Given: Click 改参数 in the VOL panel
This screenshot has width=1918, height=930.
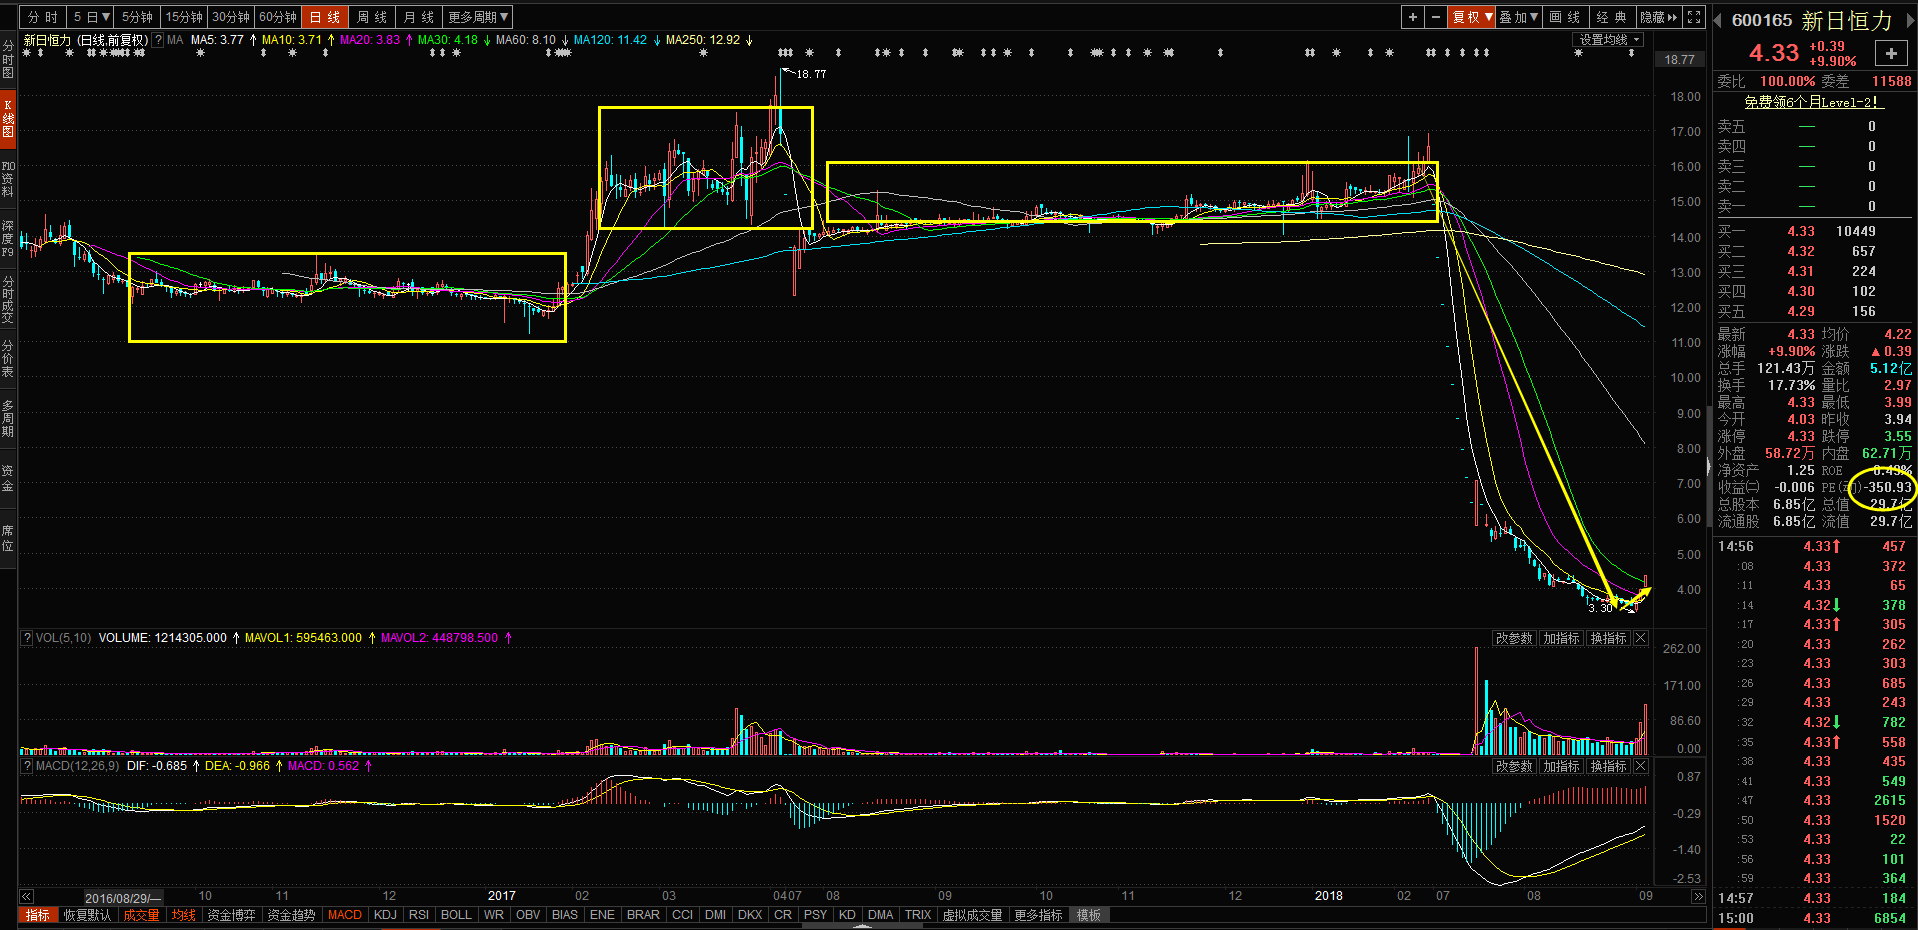Looking at the screenshot, I should pos(1513,638).
